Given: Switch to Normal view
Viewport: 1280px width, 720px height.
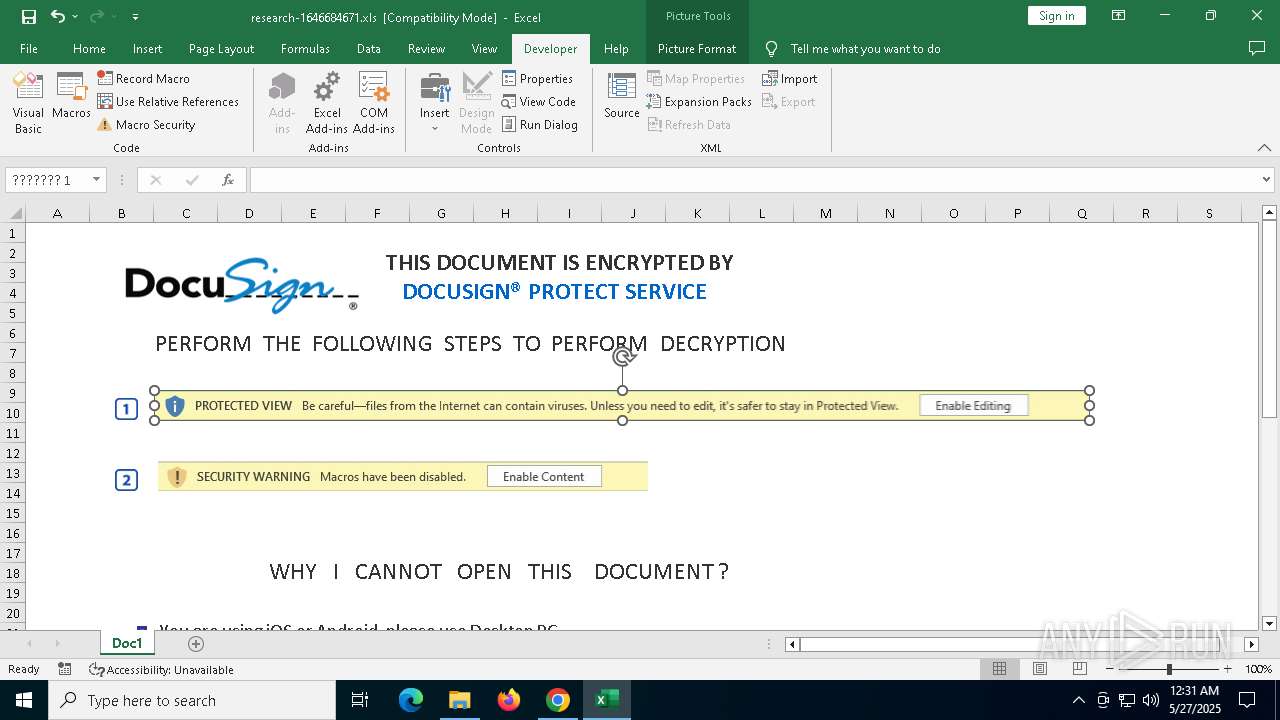Looking at the screenshot, I should (x=999, y=669).
